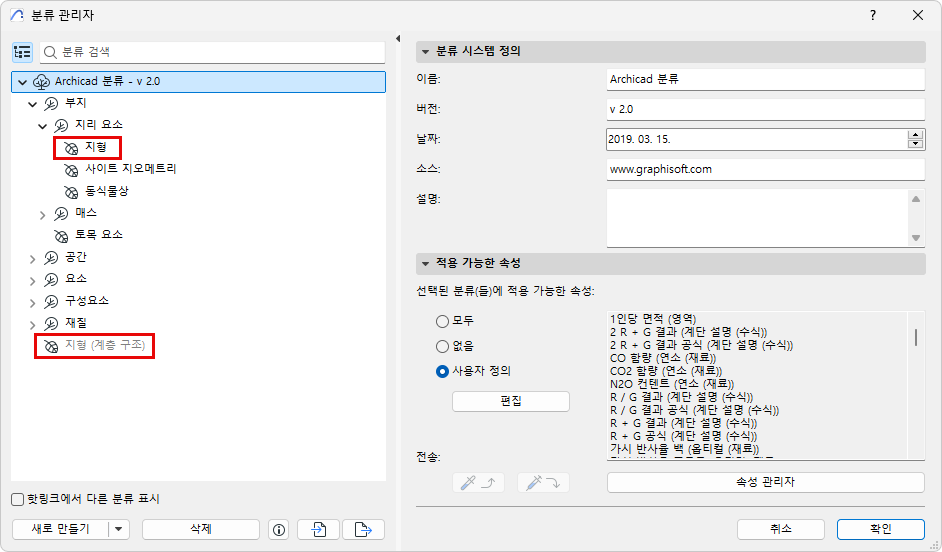This screenshot has height=552, width=942.
Task: Click the icon beside 지리 요소
Action: [x=61, y=126]
